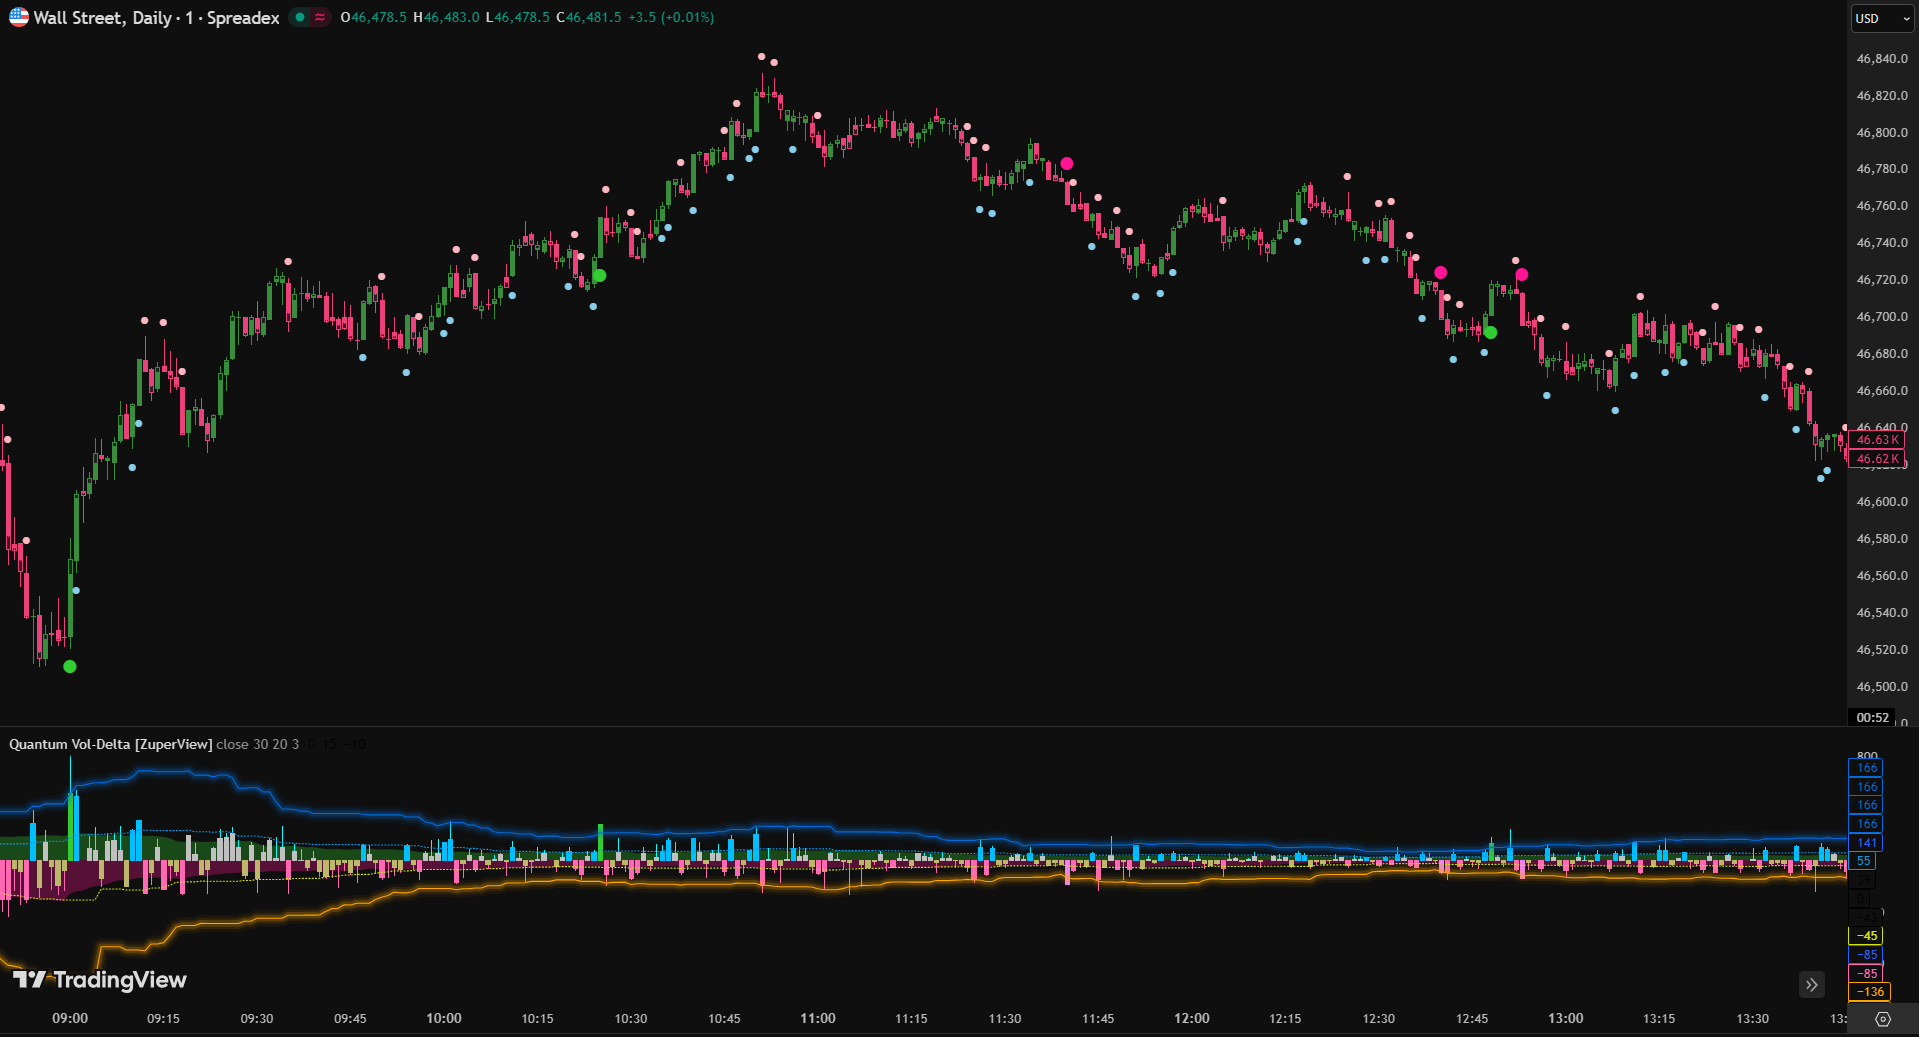The image size is (1919, 1037).
Task: Click the blue 141 indicator value label
Action: [x=1866, y=843]
